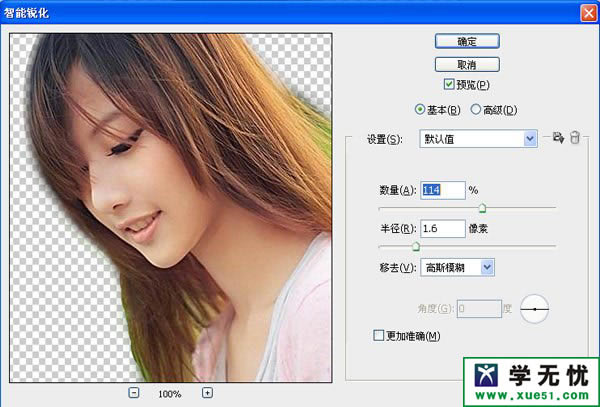The height and width of the screenshot is (407, 600).
Task: Click the 取消 button
Action: coord(467,64)
